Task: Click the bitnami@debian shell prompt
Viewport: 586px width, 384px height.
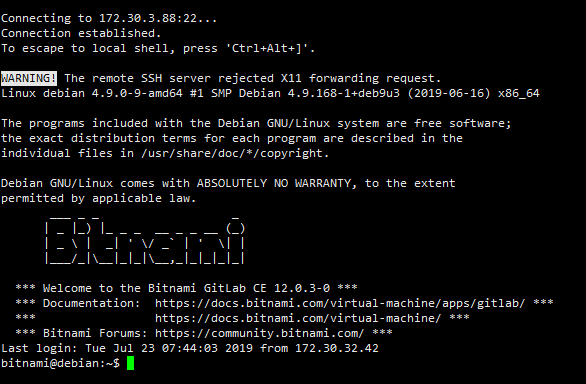Action: (60, 363)
